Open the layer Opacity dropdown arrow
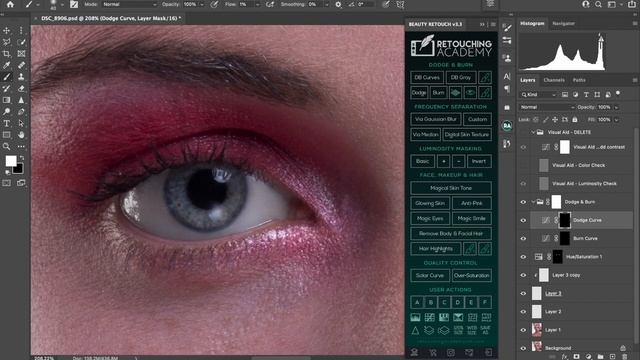Viewport: 640px width, 360px height. [616, 107]
